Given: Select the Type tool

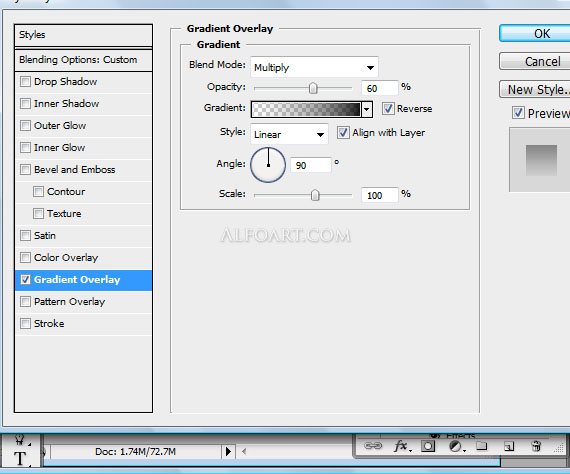Looking at the screenshot, I should coord(20,458).
